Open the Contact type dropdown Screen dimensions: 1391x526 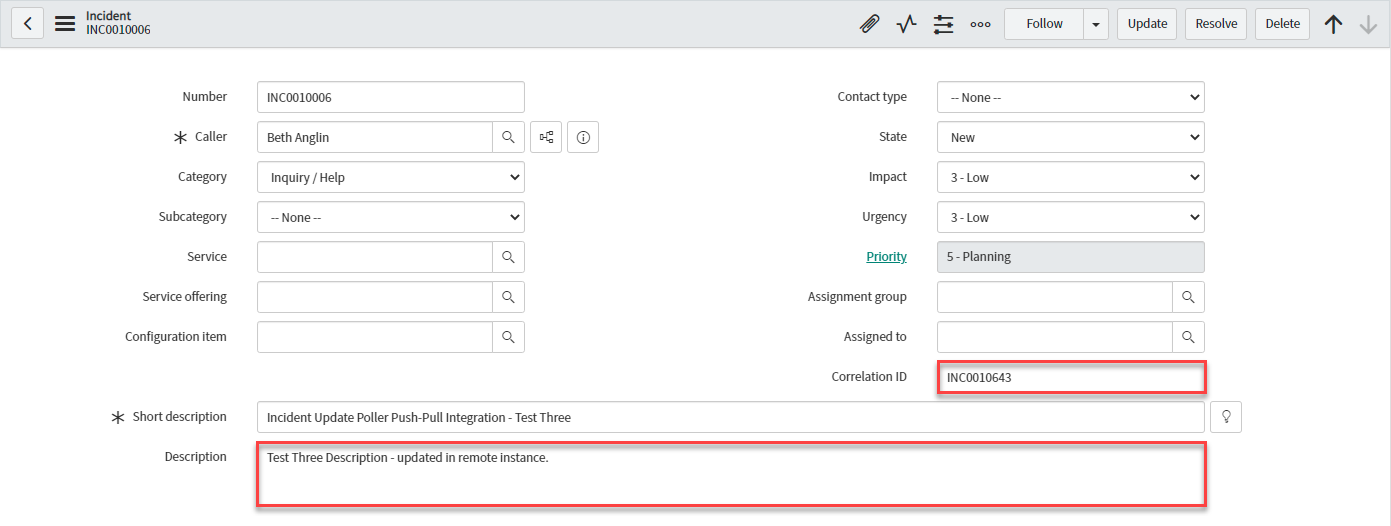(x=1070, y=97)
